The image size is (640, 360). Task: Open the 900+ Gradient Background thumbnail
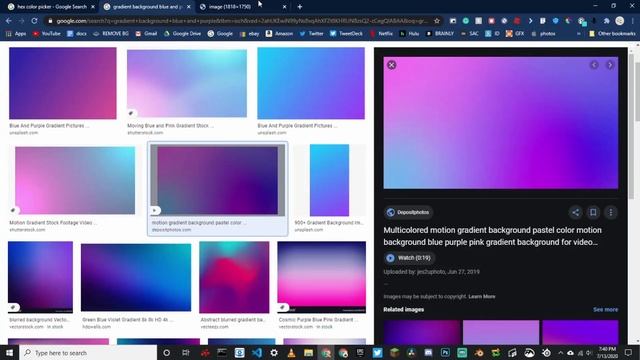(x=329, y=180)
